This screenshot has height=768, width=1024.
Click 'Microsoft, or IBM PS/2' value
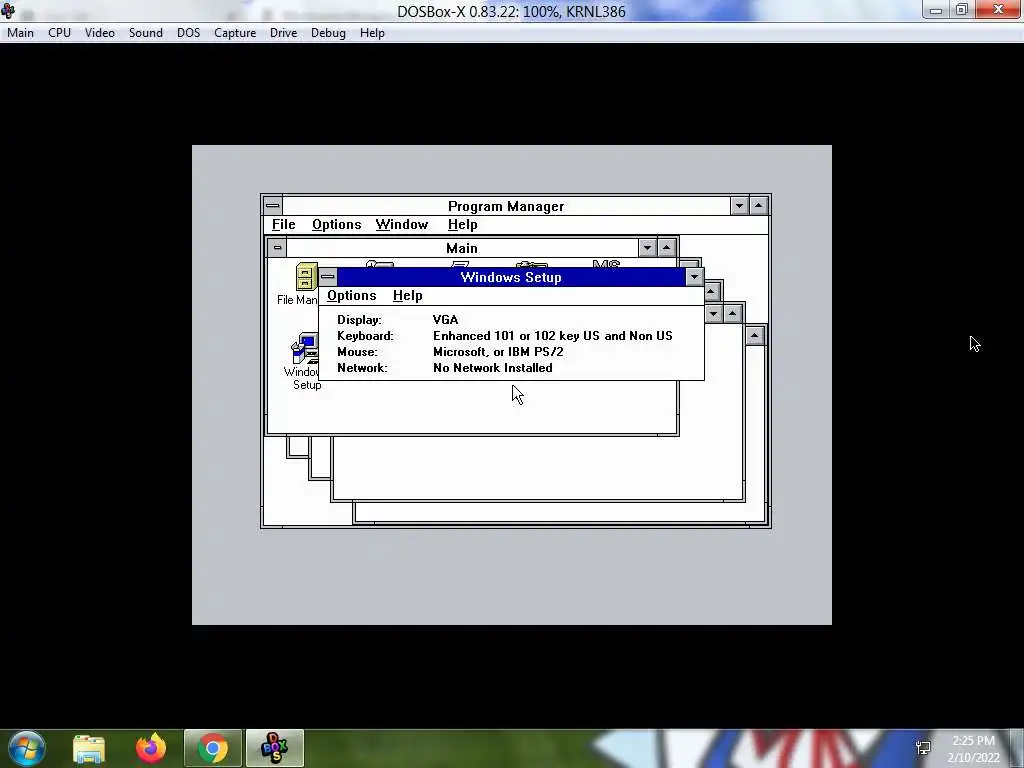pos(498,352)
